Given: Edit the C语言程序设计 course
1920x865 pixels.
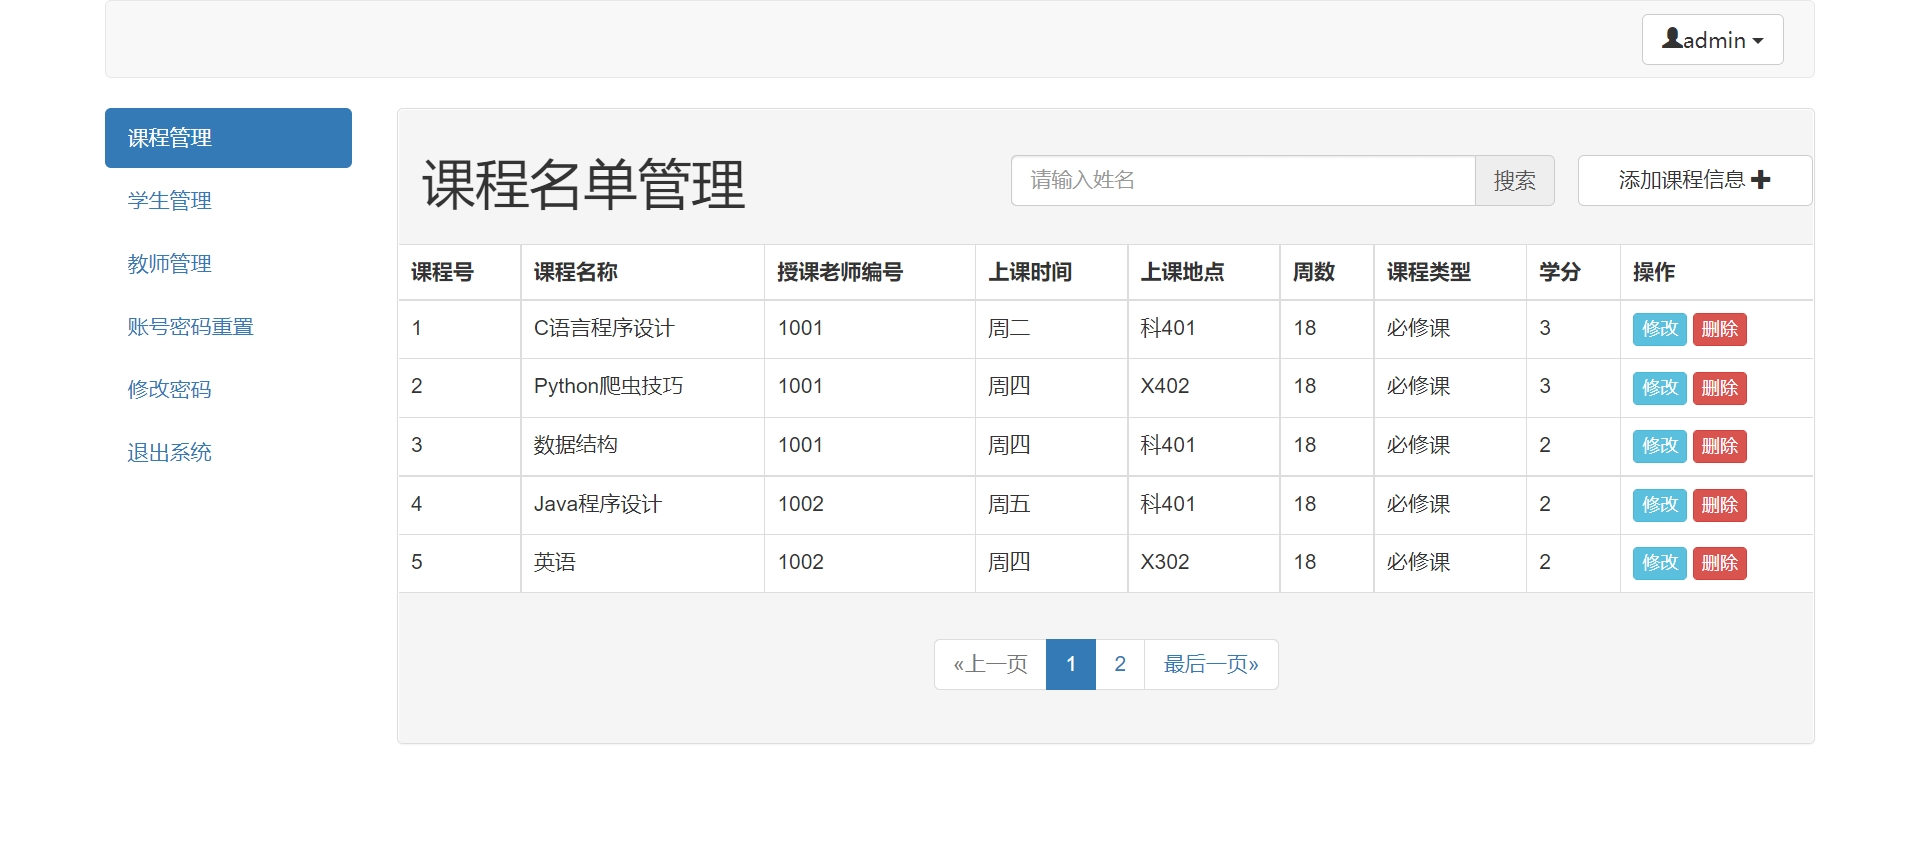Looking at the screenshot, I should coord(1659,329).
